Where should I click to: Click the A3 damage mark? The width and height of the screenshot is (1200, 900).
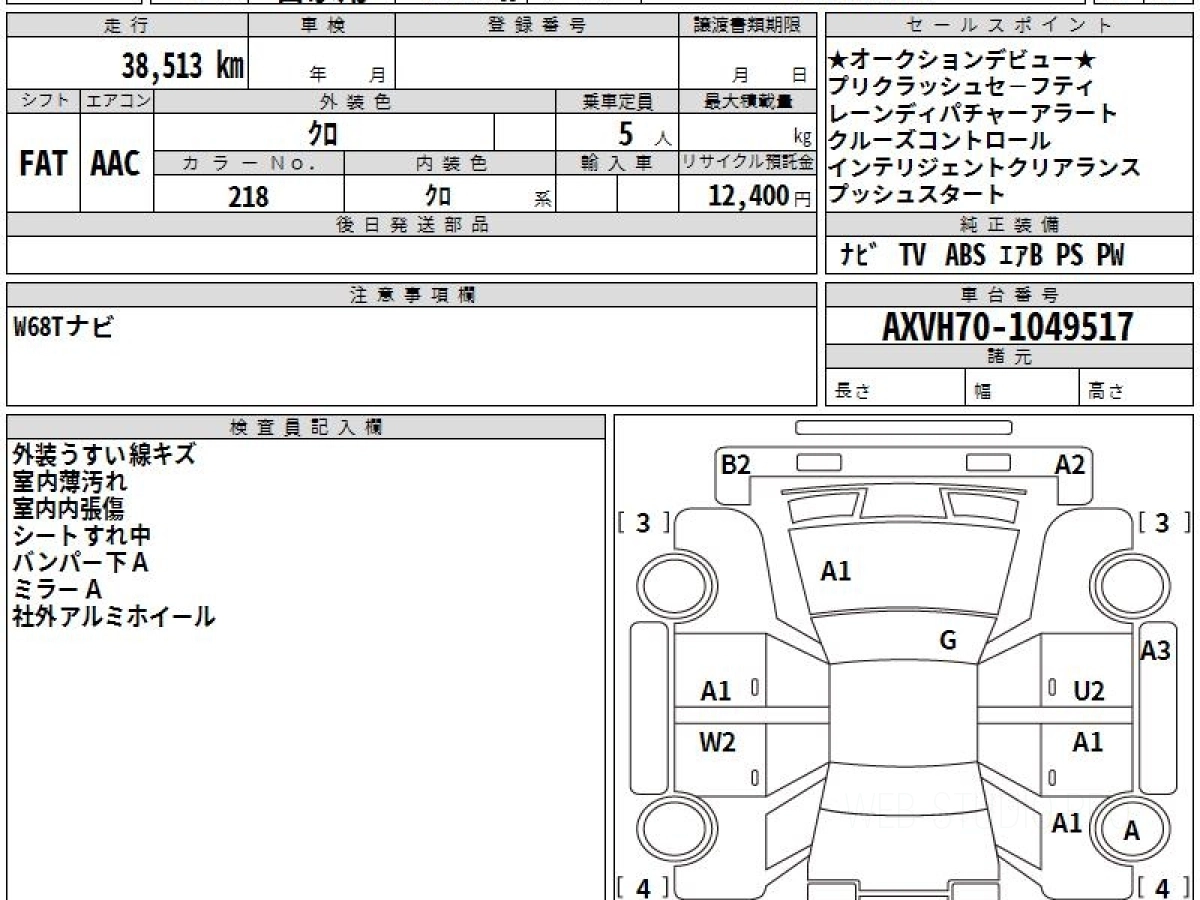click(1156, 651)
